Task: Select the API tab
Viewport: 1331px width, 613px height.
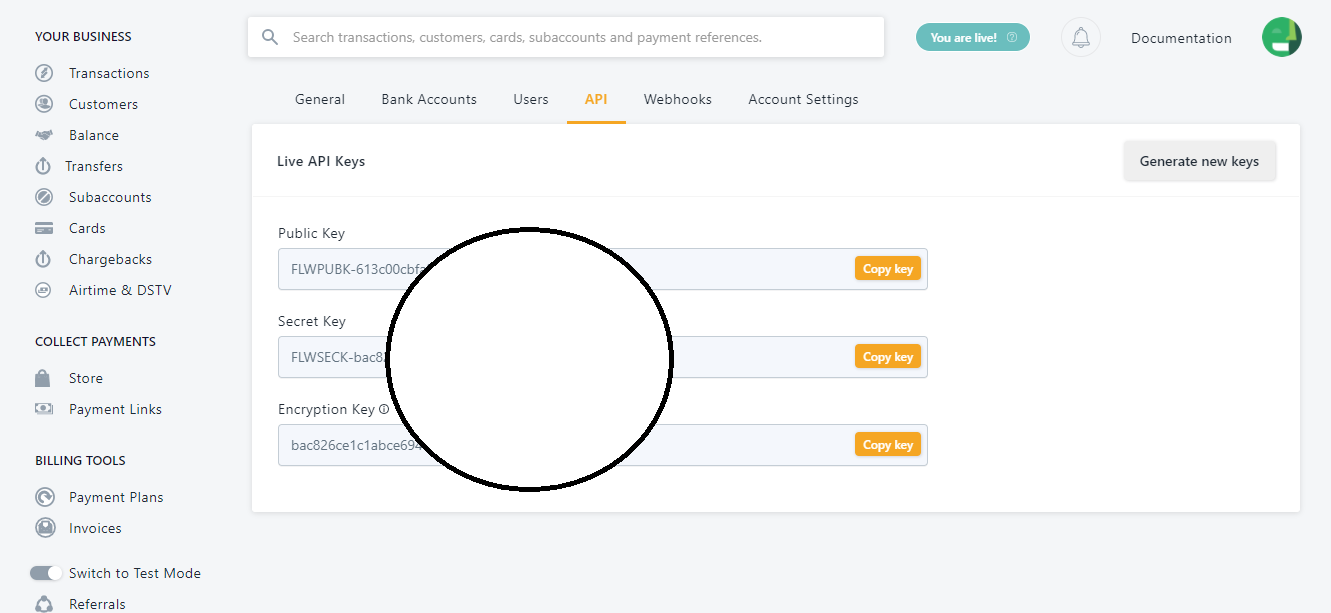Action: coord(596,99)
